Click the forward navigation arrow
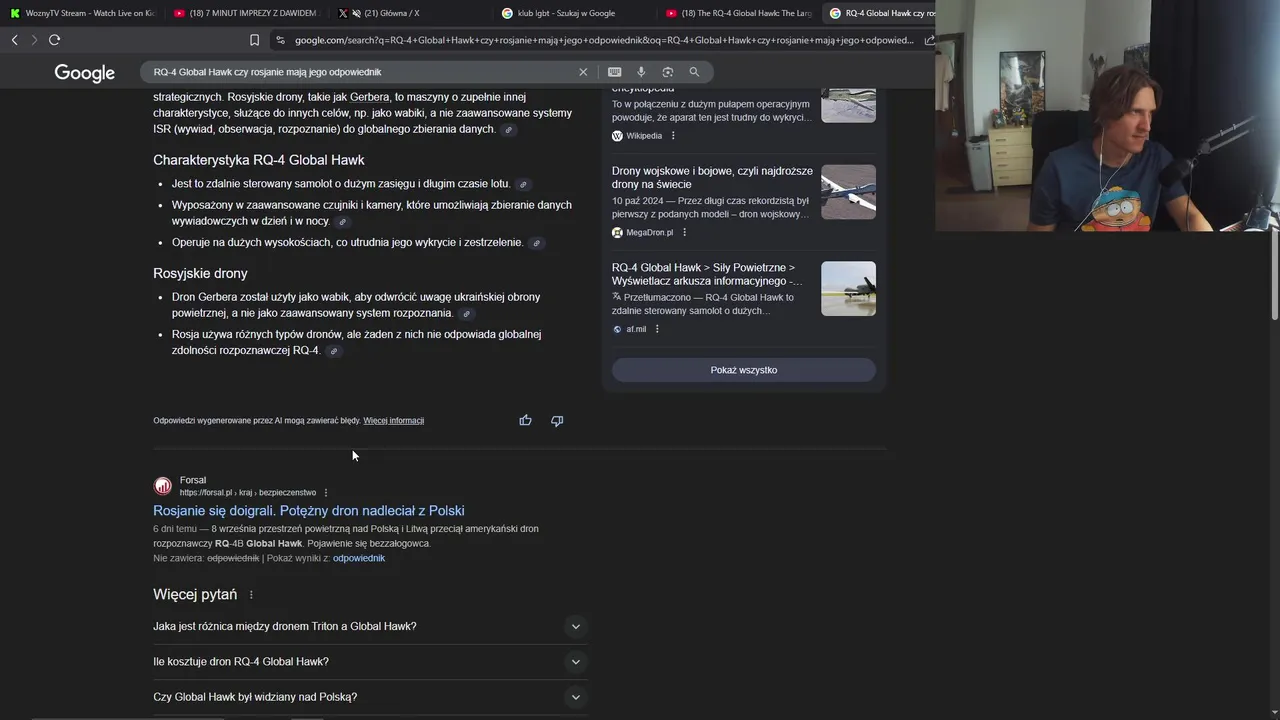 pos(34,40)
